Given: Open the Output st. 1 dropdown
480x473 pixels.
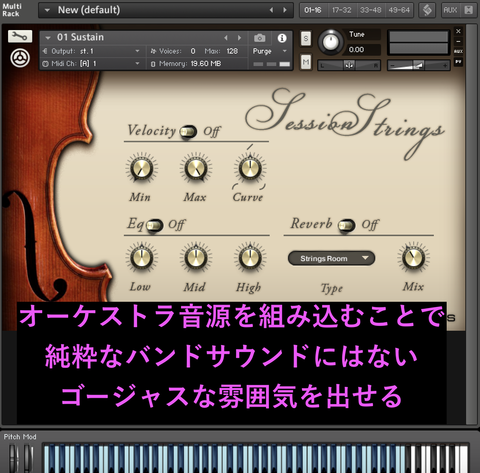Looking at the screenshot, I should click(x=137, y=51).
